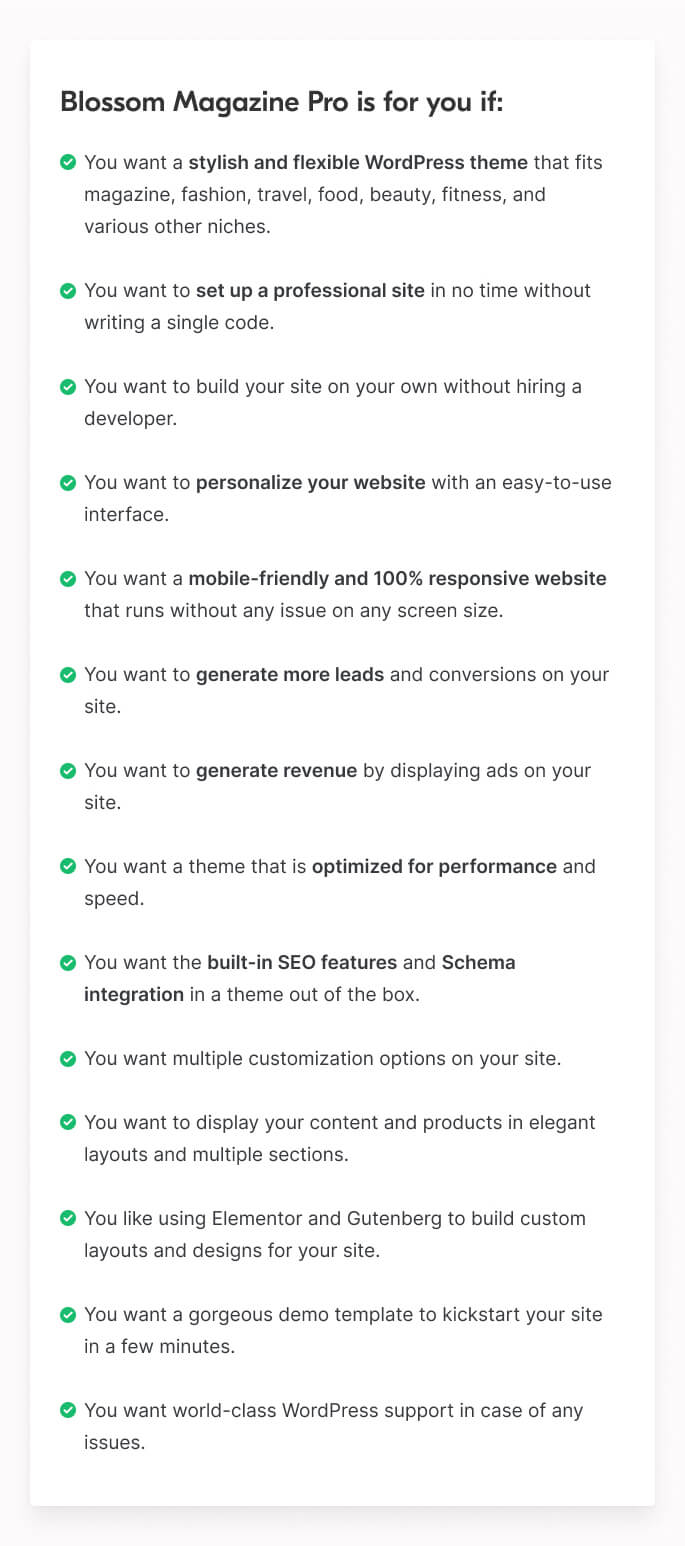Click the green check beside 'stylish and flexible WordPress theme'
Image resolution: width=685 pixels, height=1546 pixels.
click(68, 162)
